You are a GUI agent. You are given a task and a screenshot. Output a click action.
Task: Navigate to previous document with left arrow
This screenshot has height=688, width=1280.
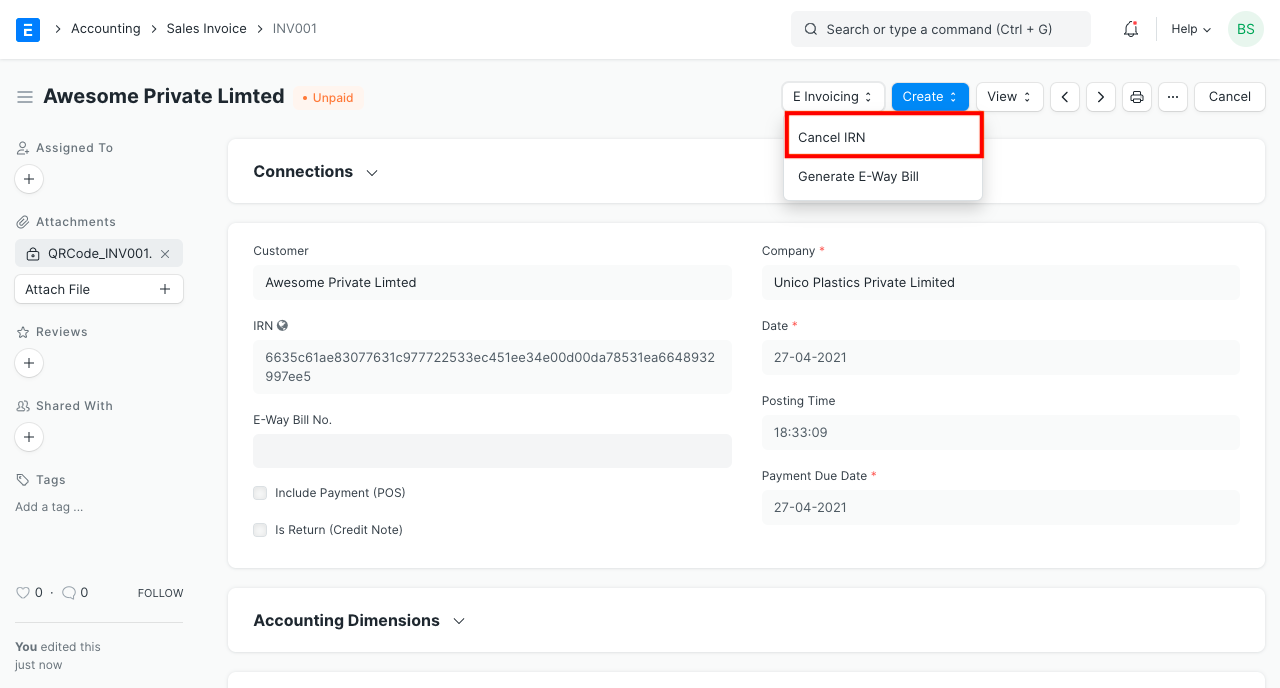1064,96
